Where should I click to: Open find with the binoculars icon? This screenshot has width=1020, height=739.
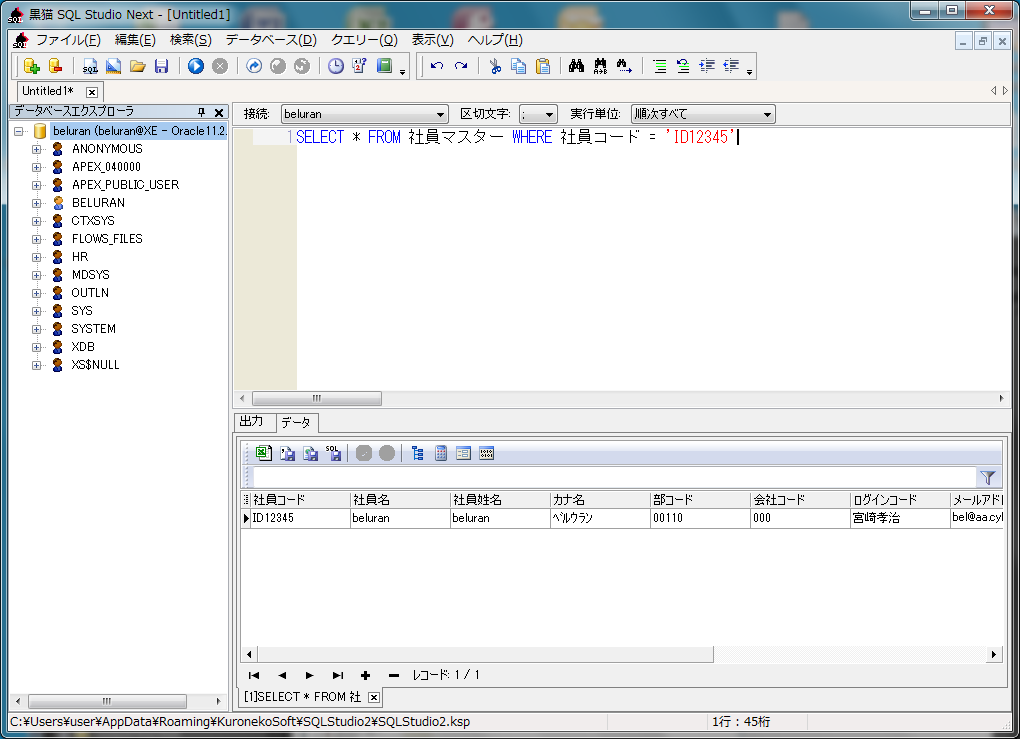pyautogui.click(x=576, y=66)
